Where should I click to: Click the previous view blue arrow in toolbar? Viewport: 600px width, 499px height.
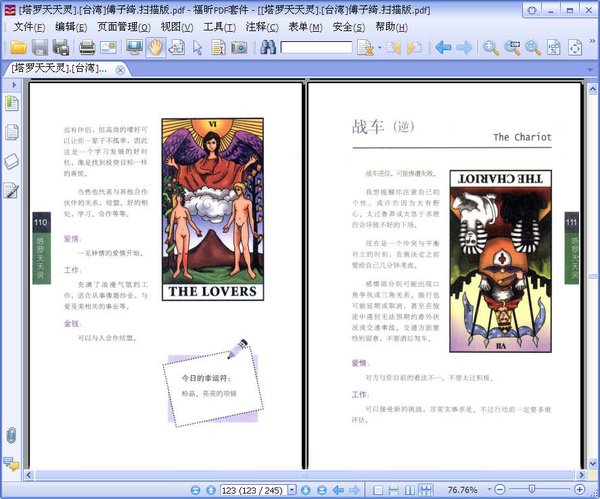click(443, 47)
